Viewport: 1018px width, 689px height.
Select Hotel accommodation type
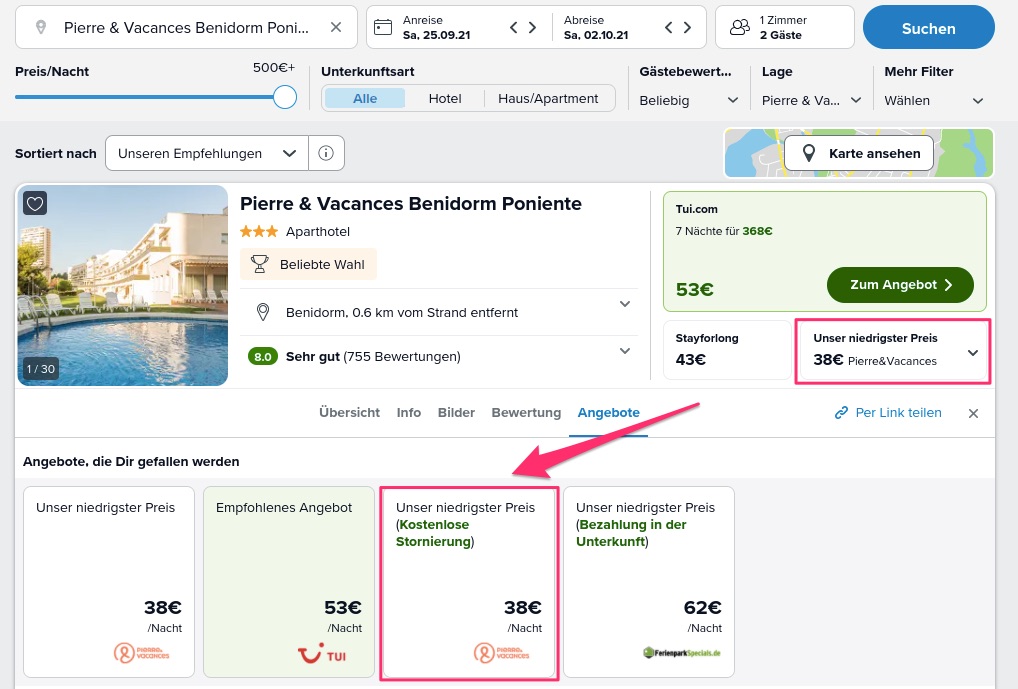[x=445, y=99]
